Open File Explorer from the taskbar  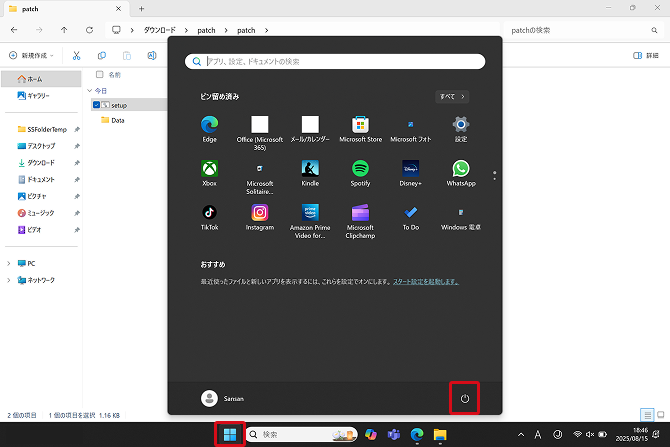(x=440, y=435)
